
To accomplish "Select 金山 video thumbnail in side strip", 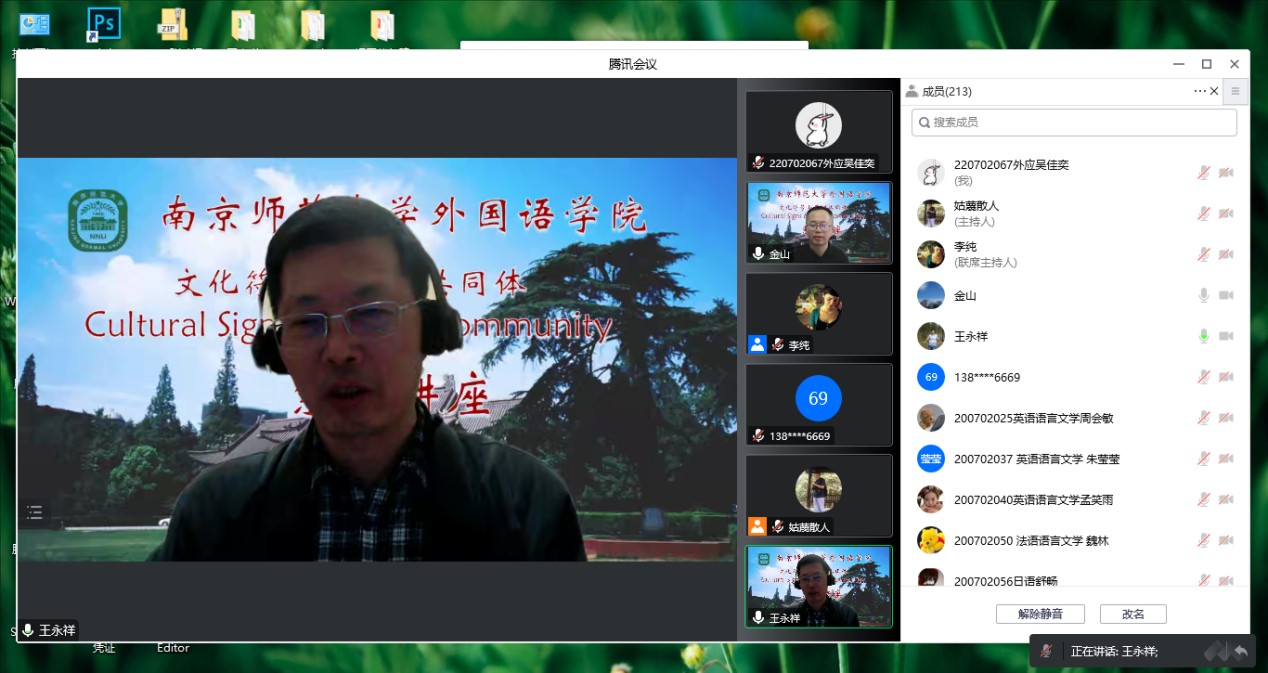I will (x=818, y=223).
